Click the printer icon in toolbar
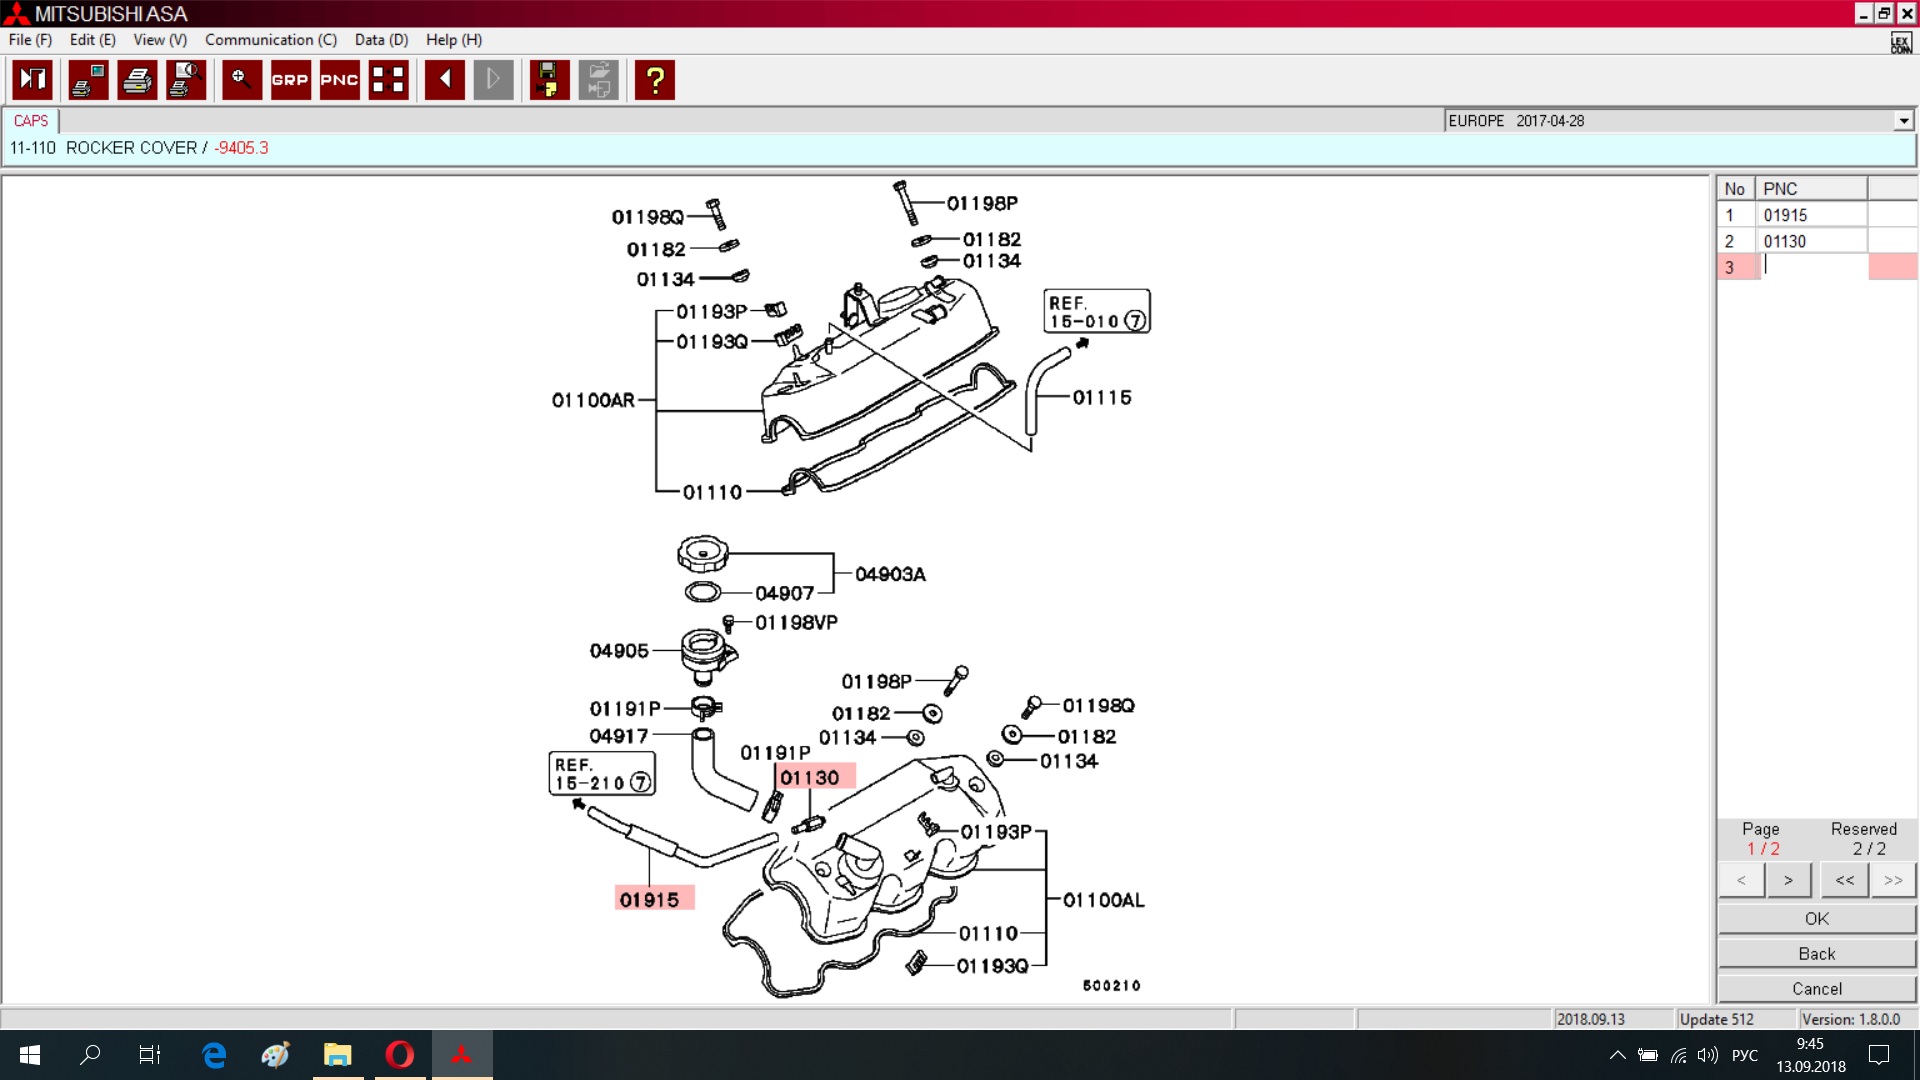Screen dimensions: 1920x1080 click(x=137, y=80)
